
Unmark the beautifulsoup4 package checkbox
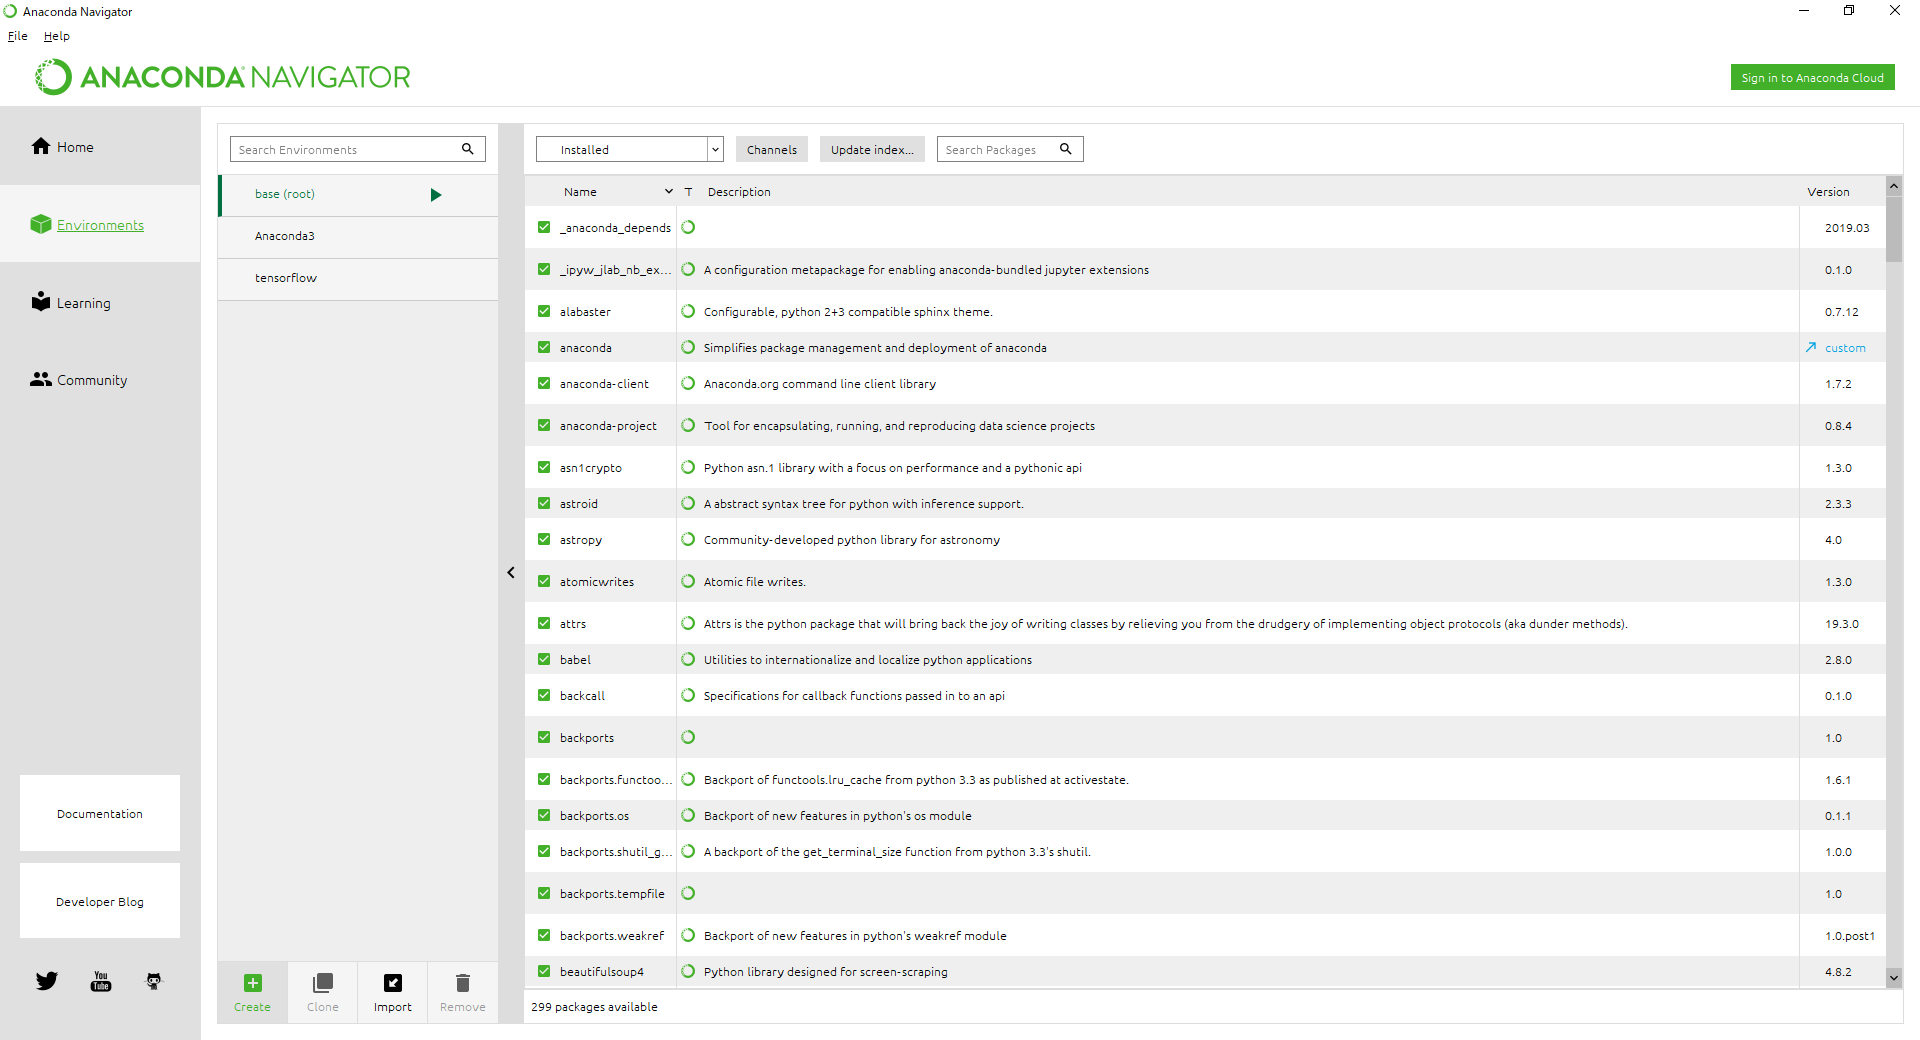(544, 971)
